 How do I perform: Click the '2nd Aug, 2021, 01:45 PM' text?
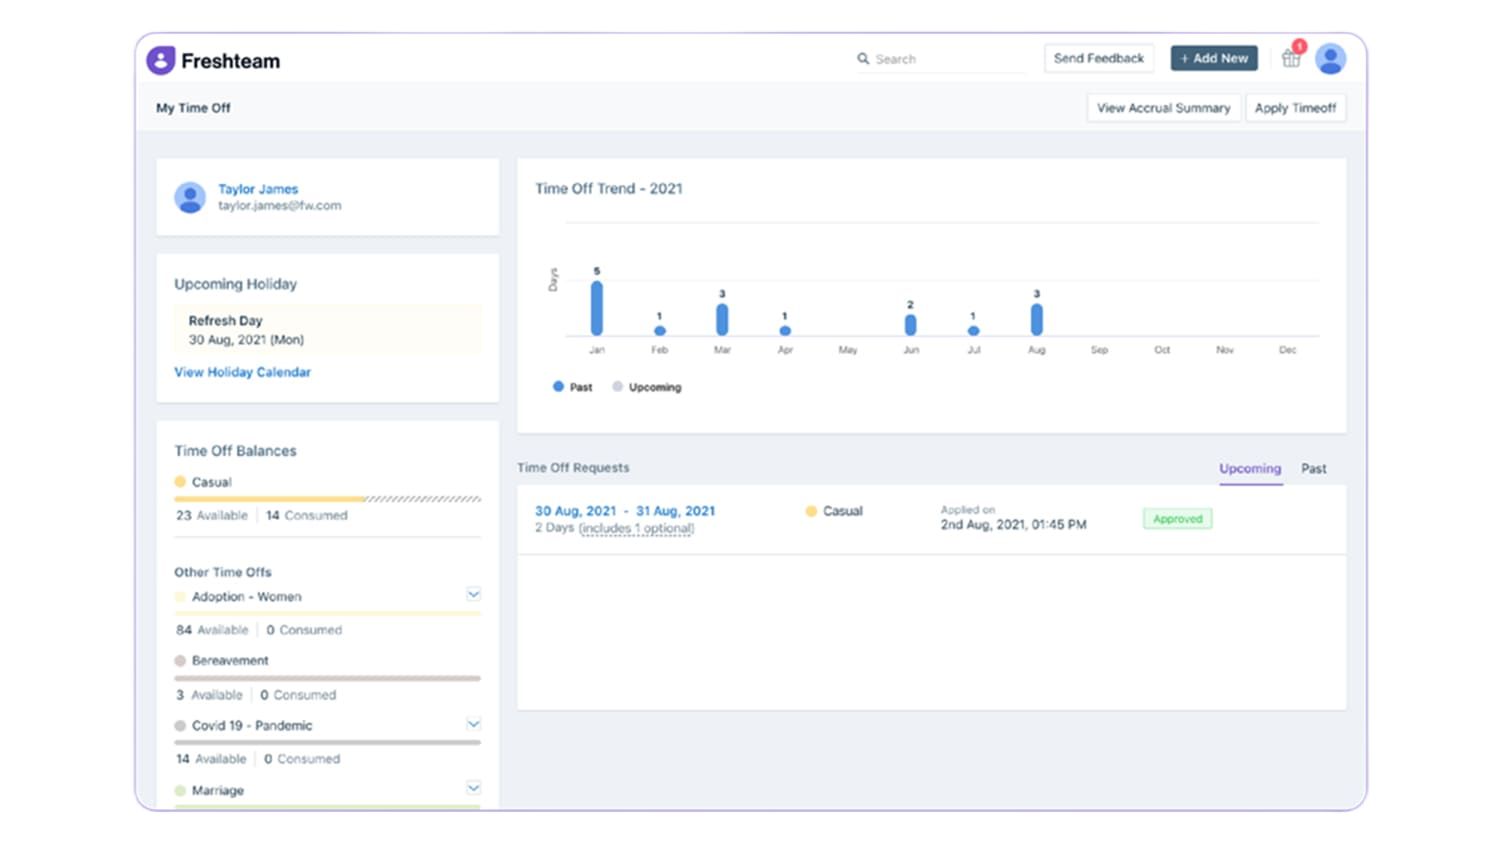coord(1013,524)
